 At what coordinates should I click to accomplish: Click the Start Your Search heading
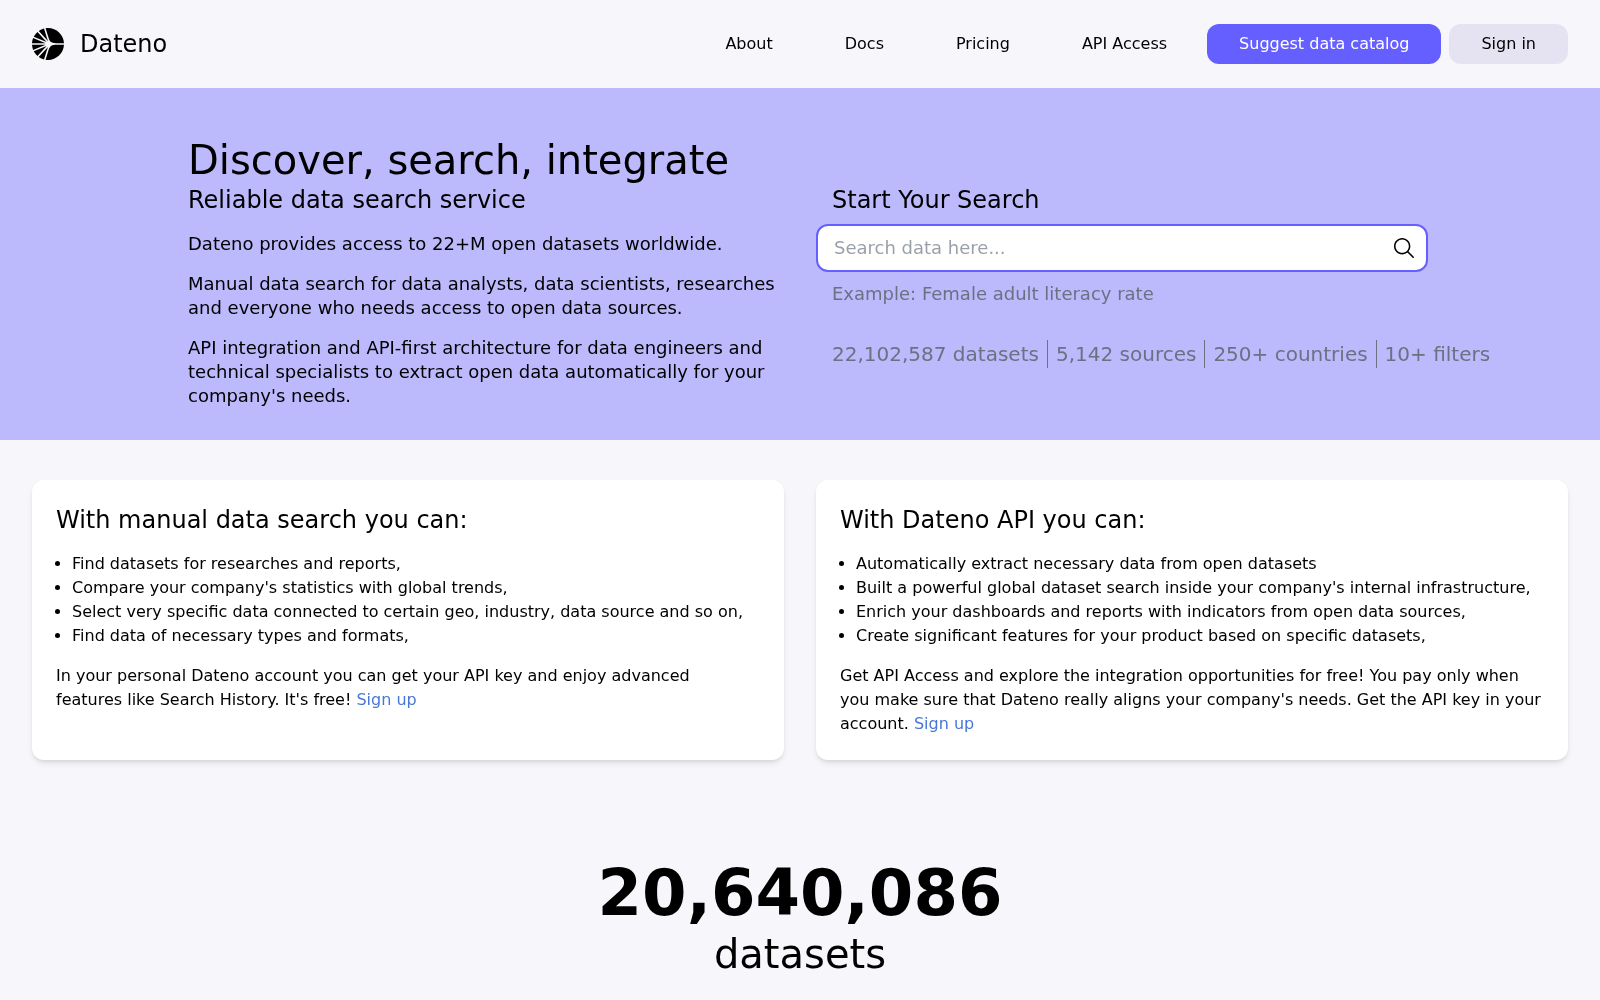(x=935, y=200)
